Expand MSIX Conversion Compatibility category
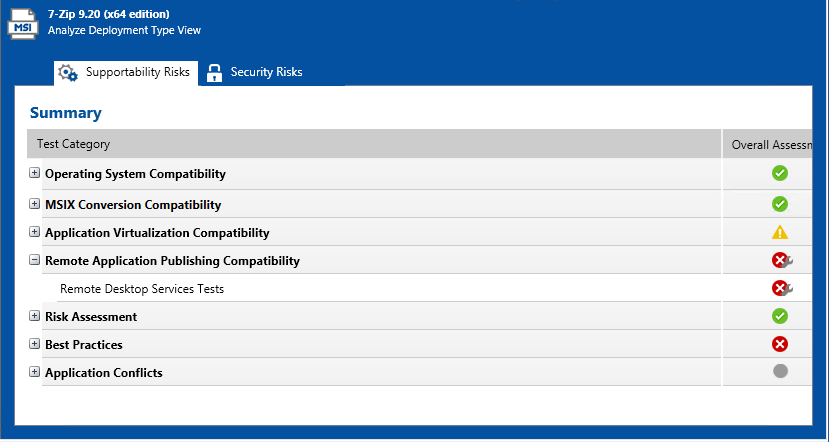 coord(35,204)
